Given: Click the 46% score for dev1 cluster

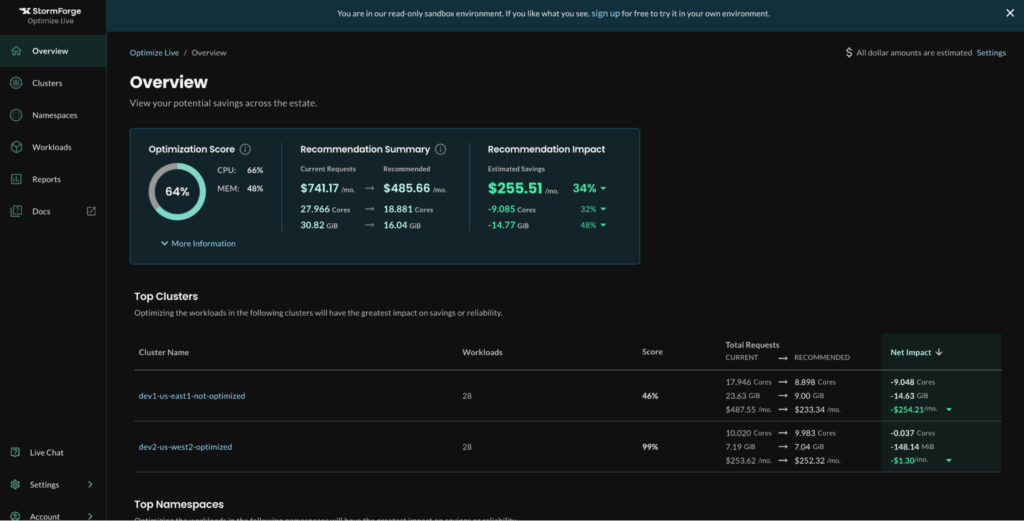Looking at the screenshot, I should click(x=650, y=396).
